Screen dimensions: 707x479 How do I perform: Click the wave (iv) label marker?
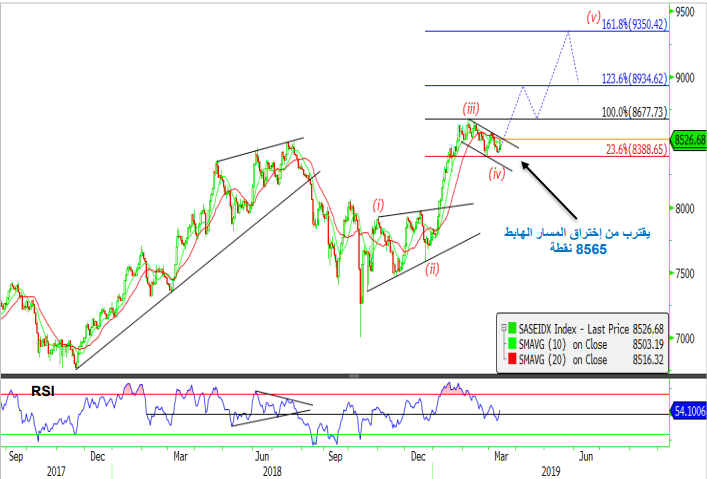tap(496, 174)
